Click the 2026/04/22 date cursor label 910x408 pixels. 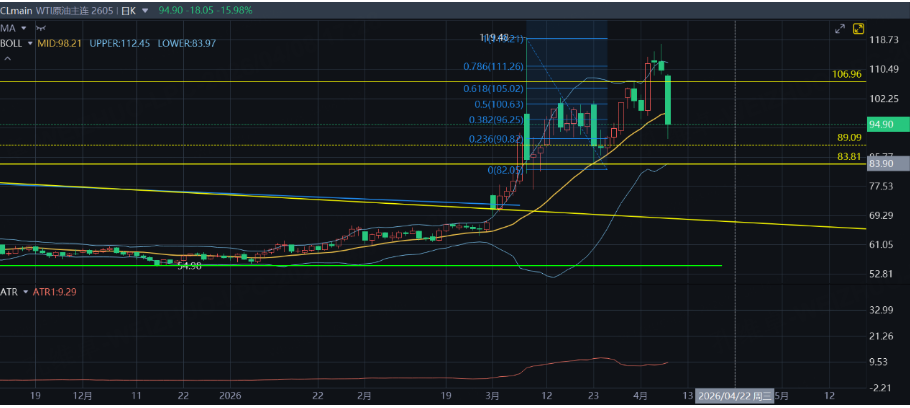pos(735,396)
